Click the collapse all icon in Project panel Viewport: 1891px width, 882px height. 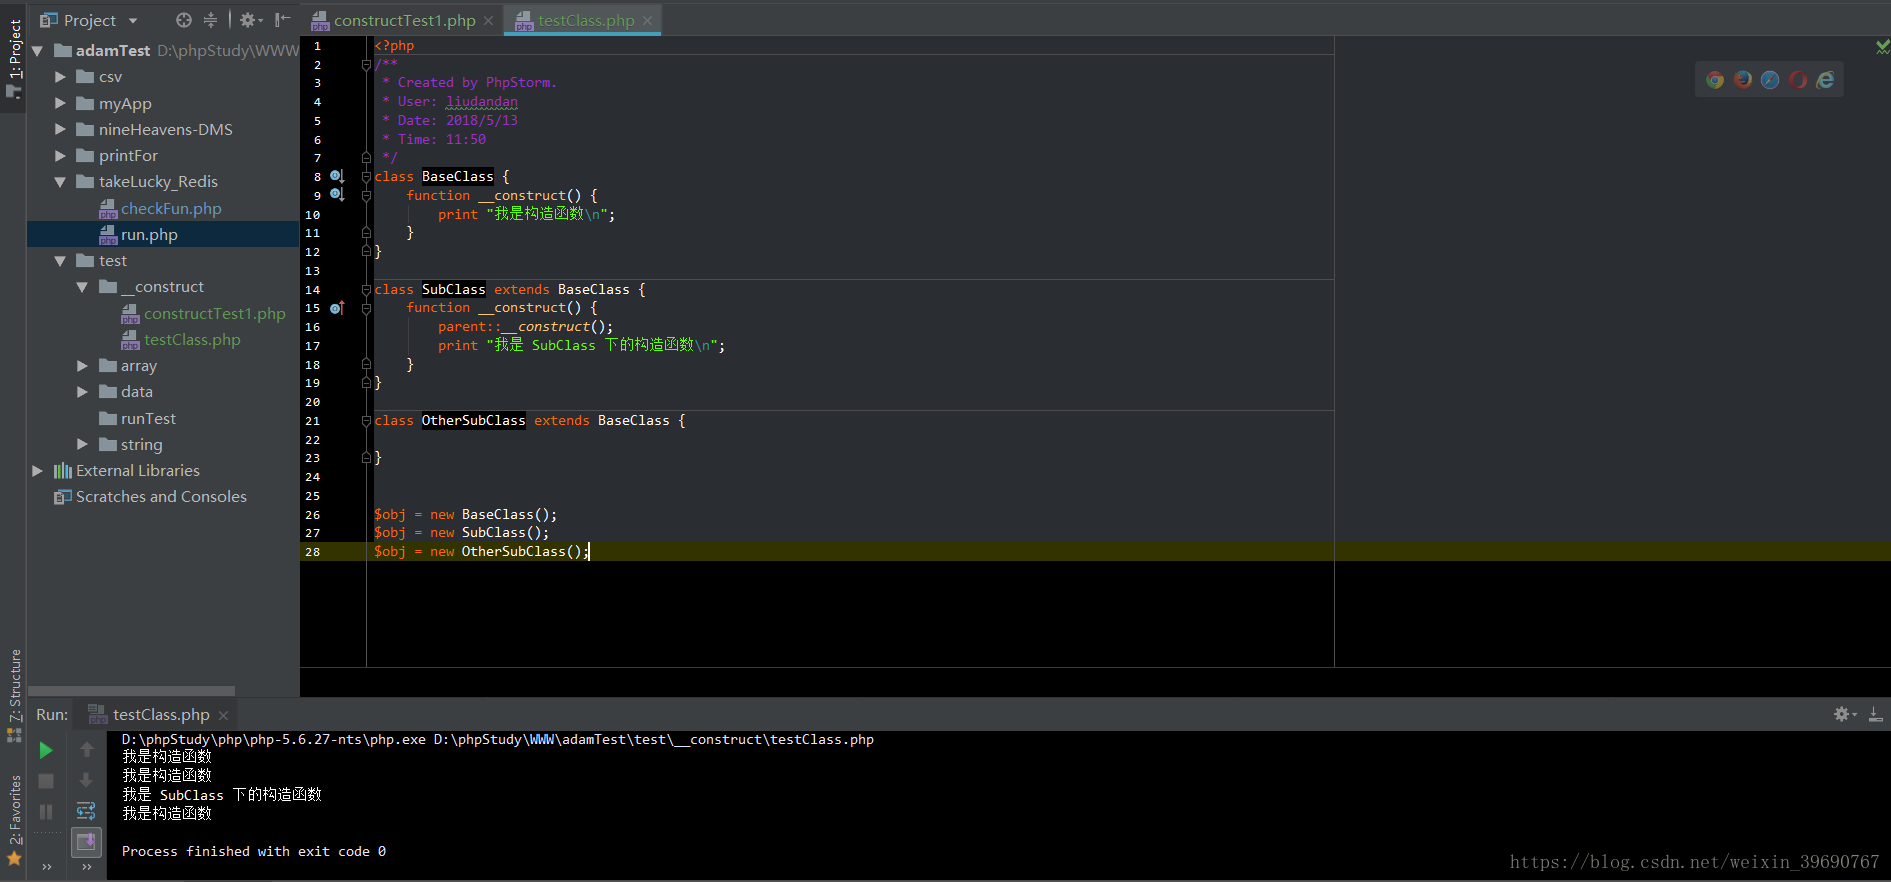point(210,20)
